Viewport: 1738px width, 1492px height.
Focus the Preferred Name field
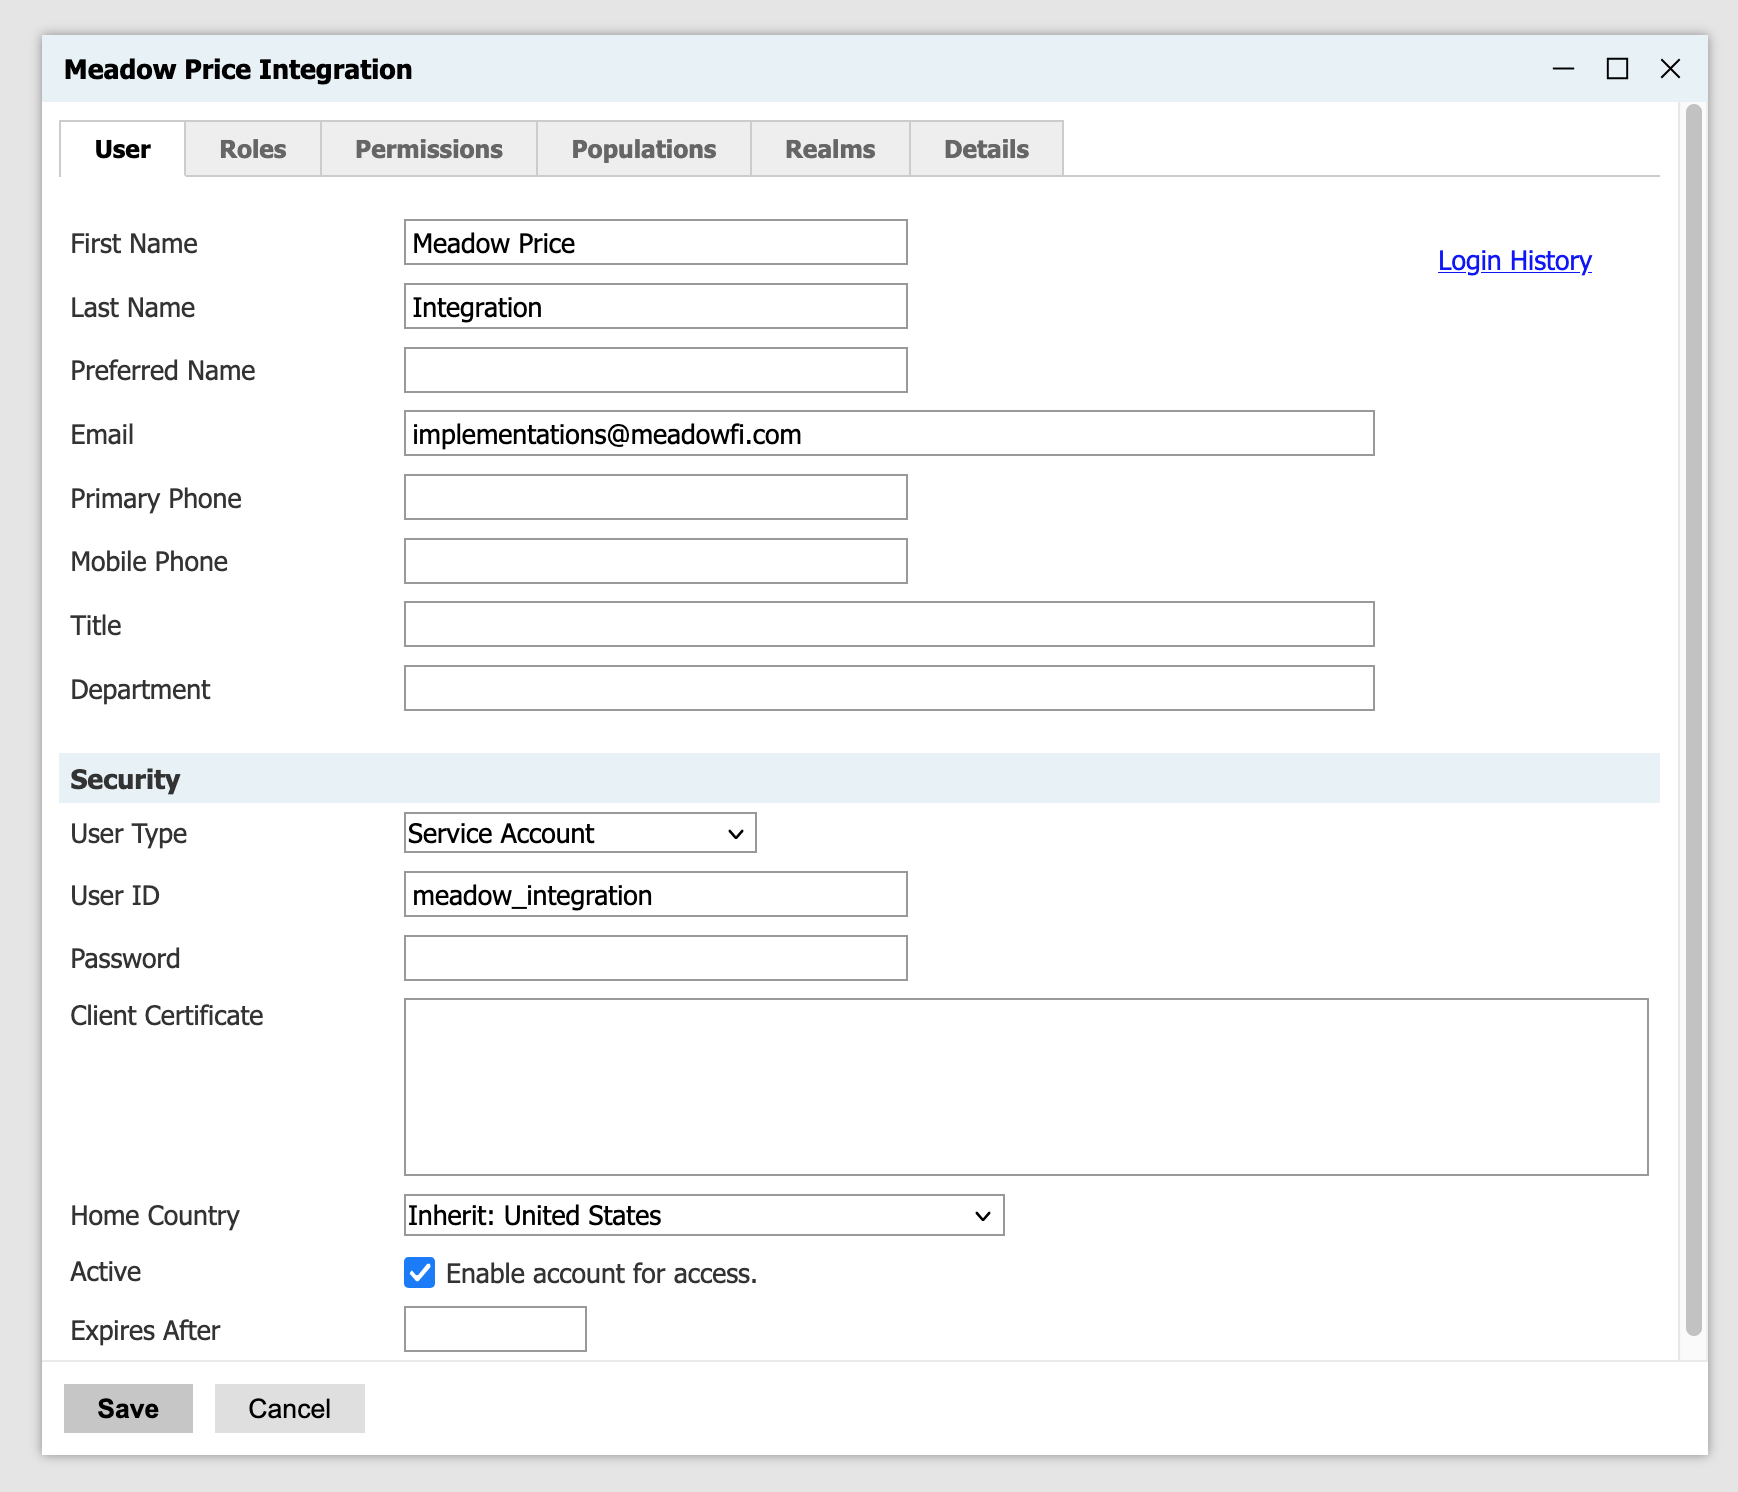[656, 370]
